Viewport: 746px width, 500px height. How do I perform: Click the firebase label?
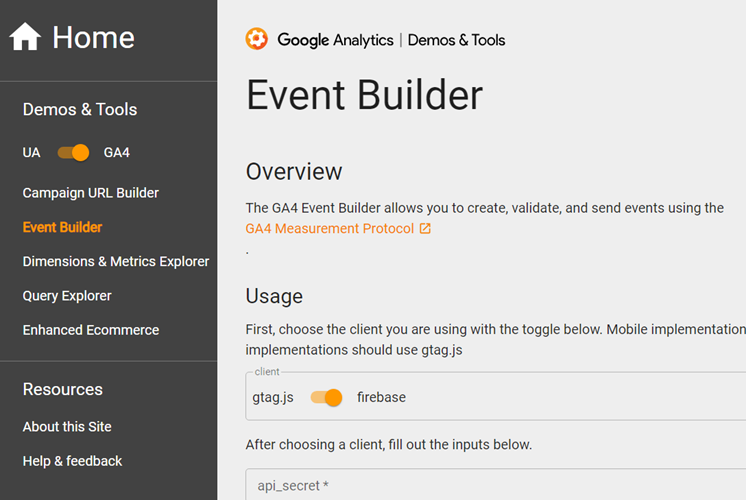tap(382, 397)
